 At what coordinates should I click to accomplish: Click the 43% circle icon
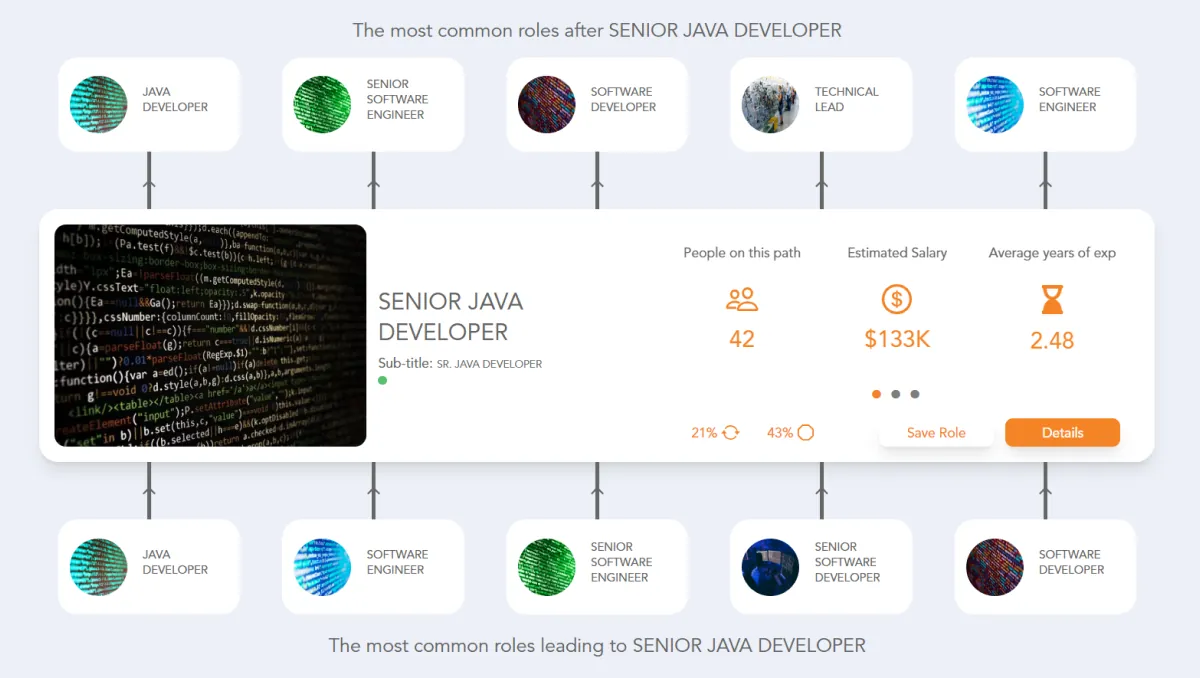pos(805,433)
